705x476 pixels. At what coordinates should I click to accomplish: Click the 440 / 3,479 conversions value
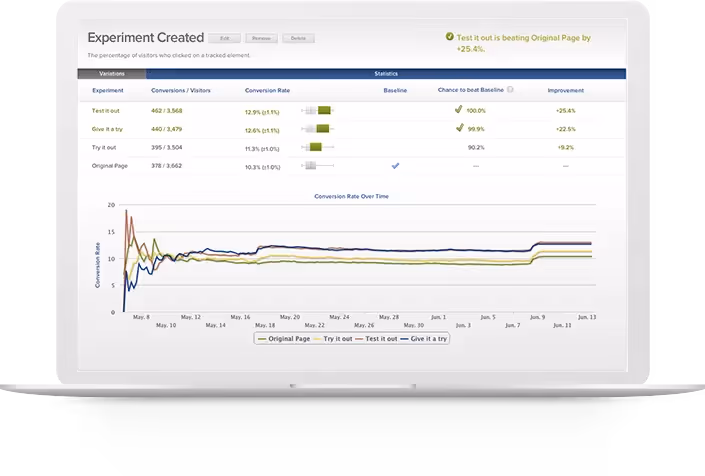click(x=166, y=129)
